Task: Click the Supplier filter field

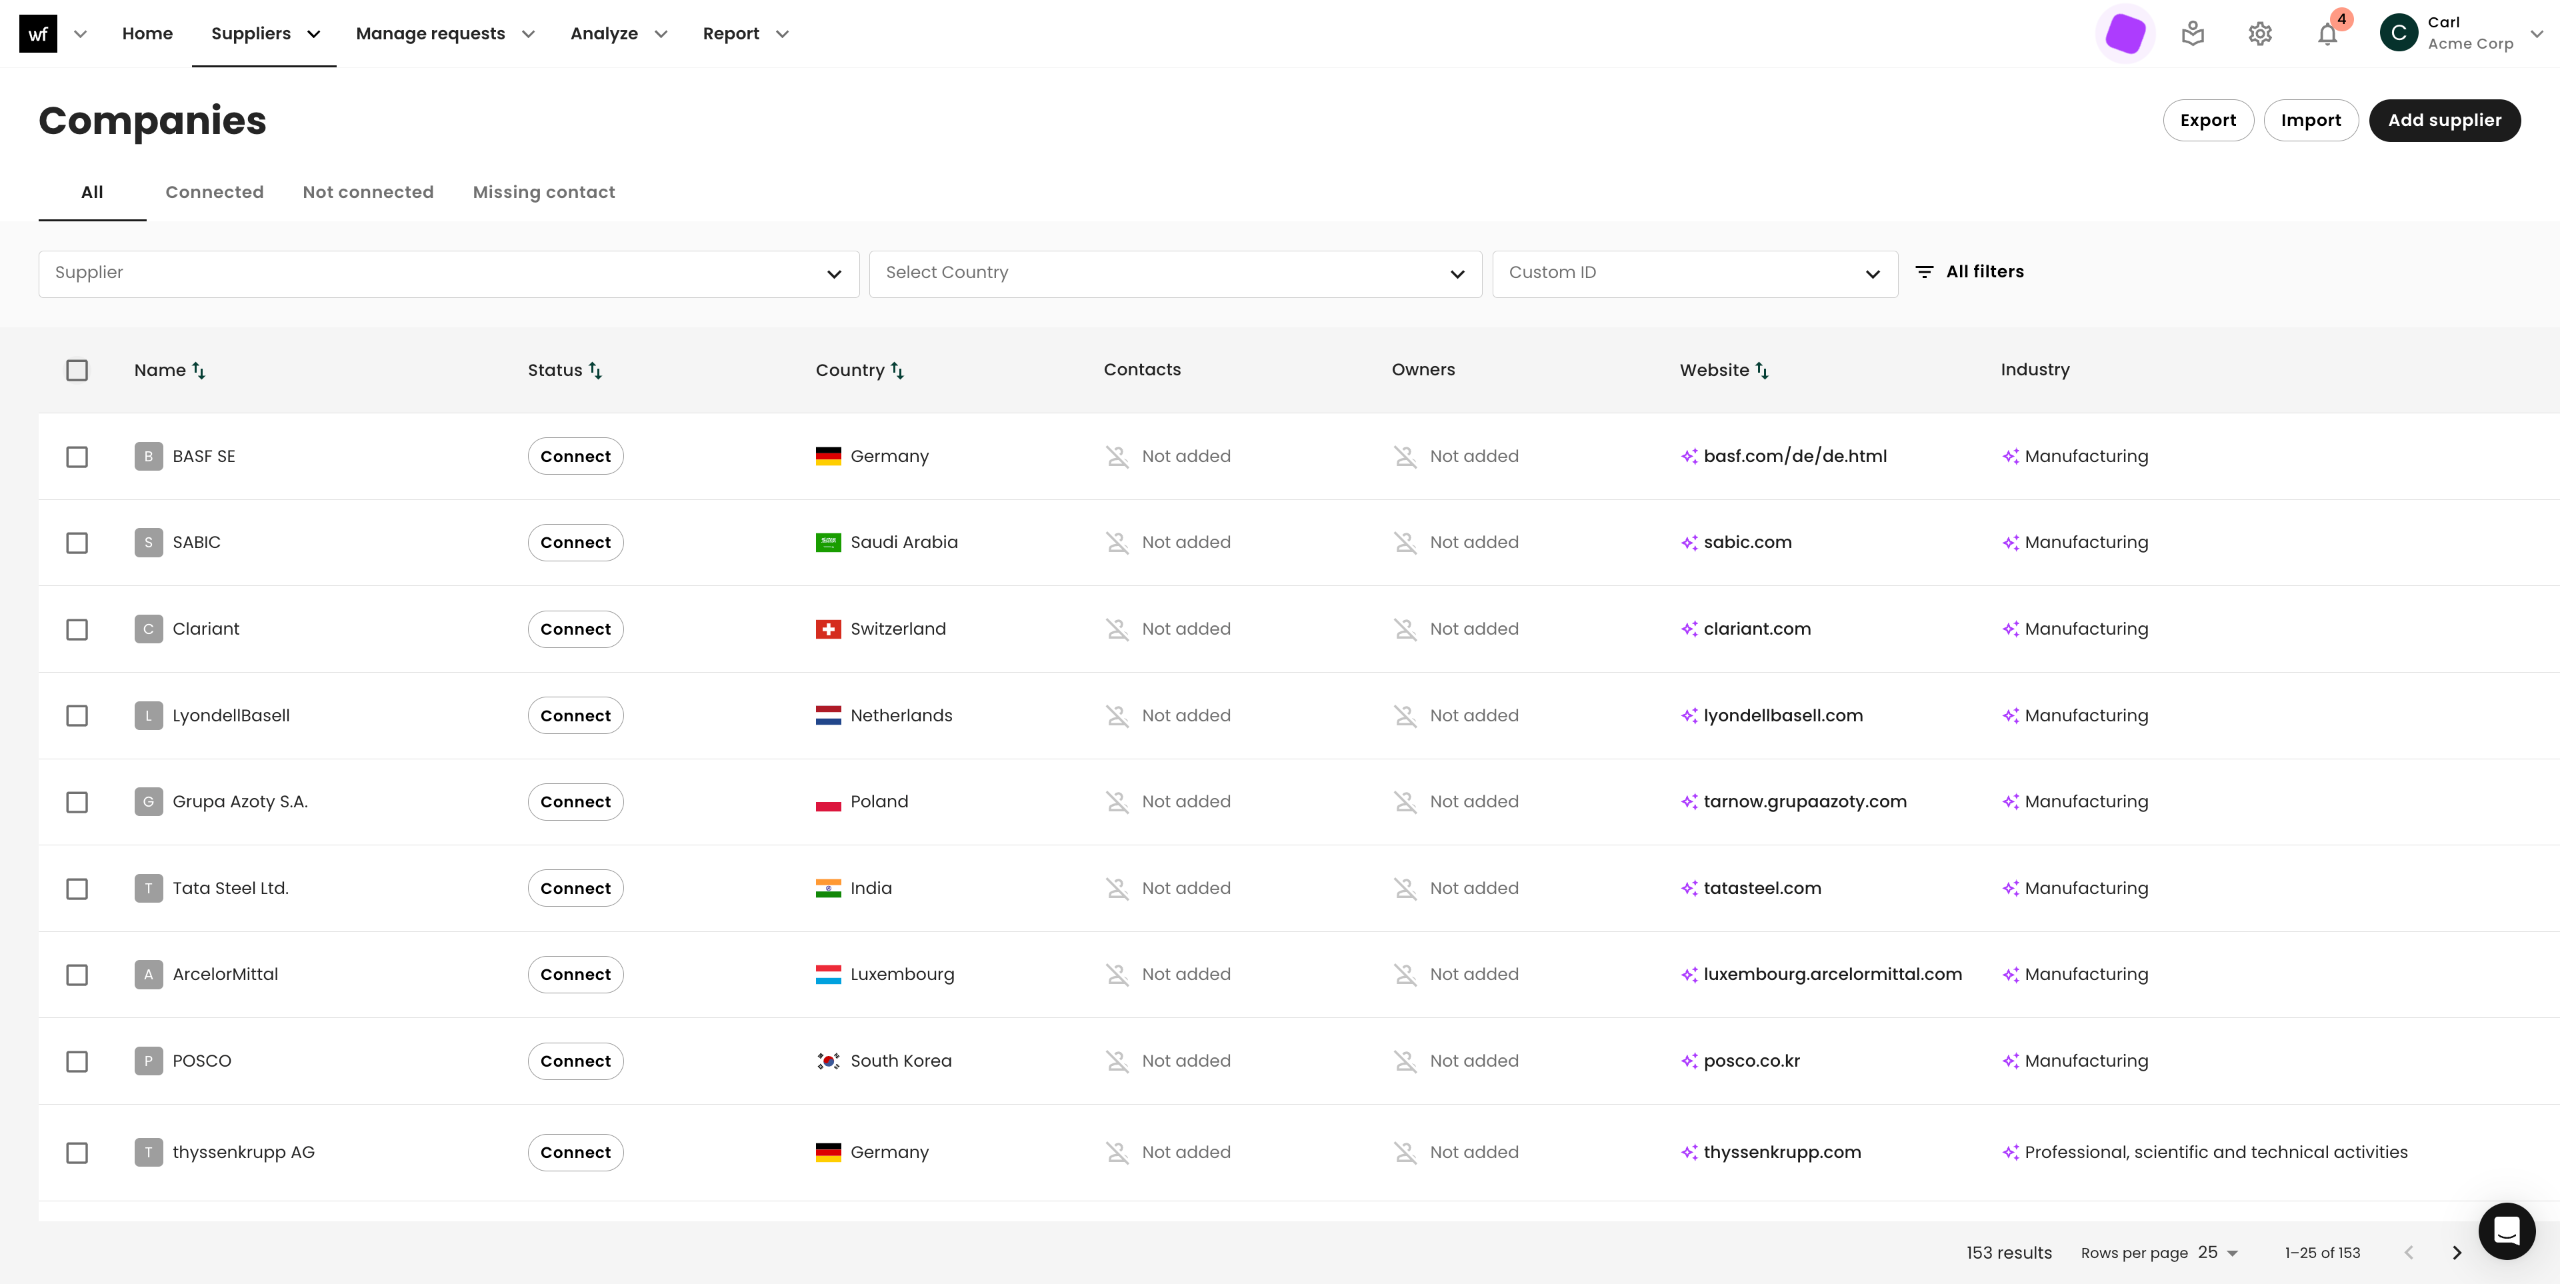Action: (x=448, y=273)
